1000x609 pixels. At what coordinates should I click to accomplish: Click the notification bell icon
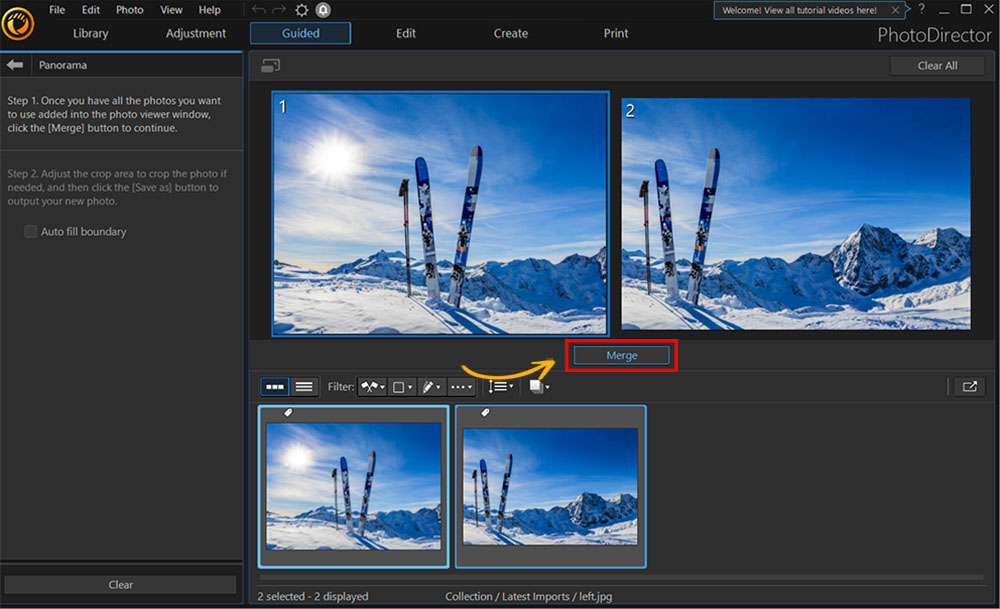click(x=322, y=9)
